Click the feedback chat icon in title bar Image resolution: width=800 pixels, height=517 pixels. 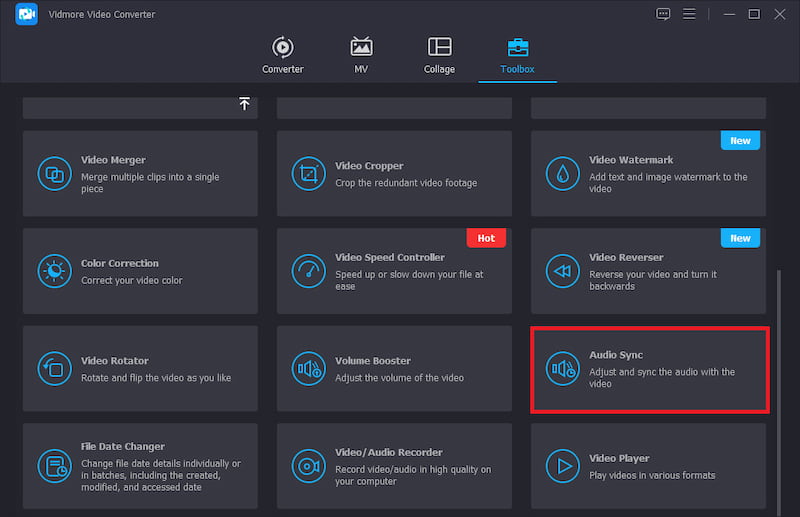pyautogui.click(x=663, y=14)
